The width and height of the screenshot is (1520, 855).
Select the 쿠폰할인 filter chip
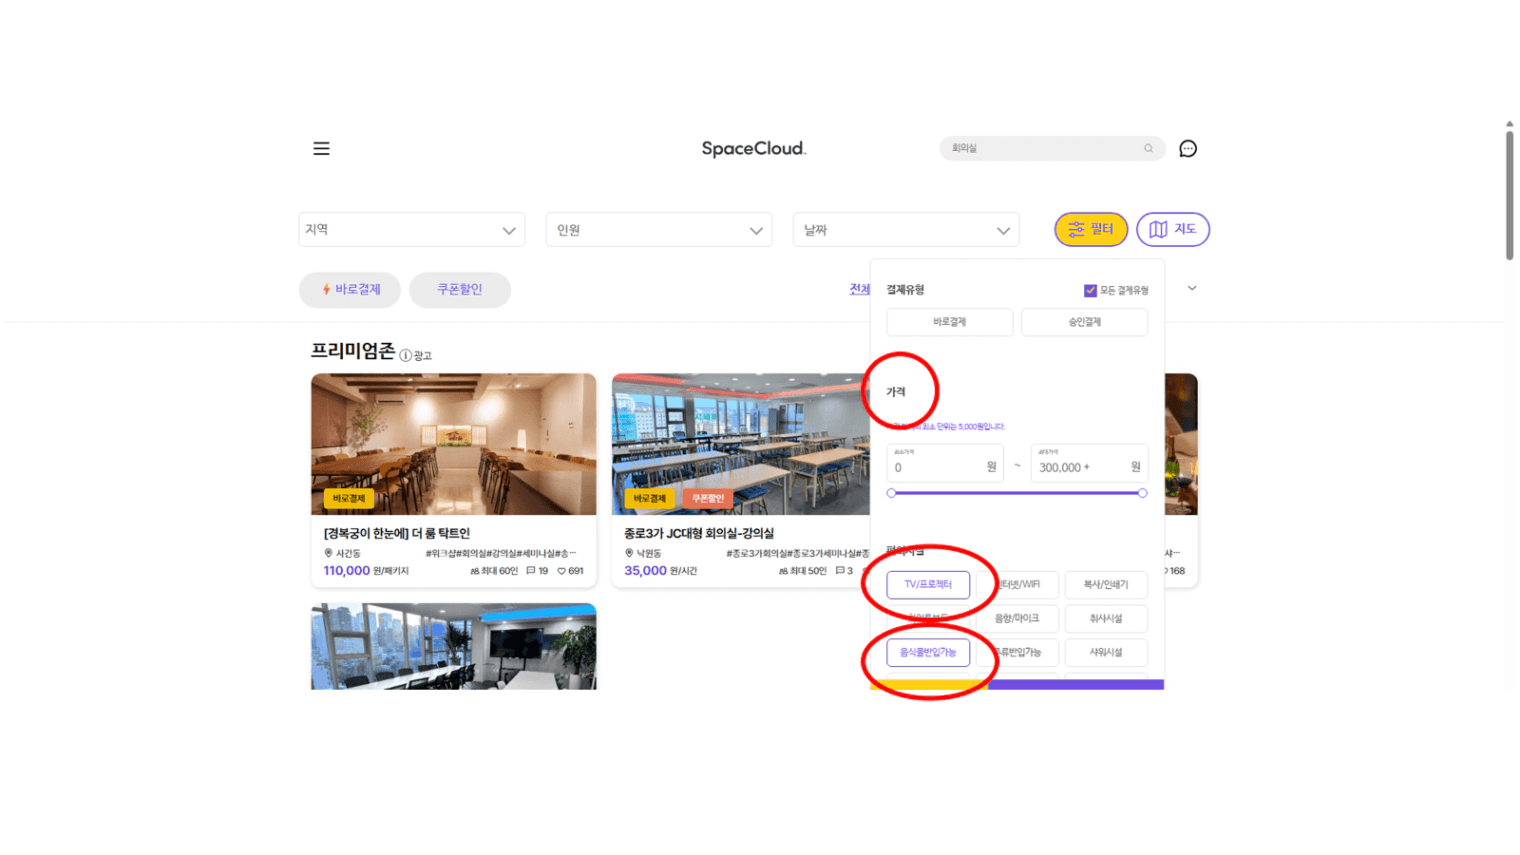point(459,290)
